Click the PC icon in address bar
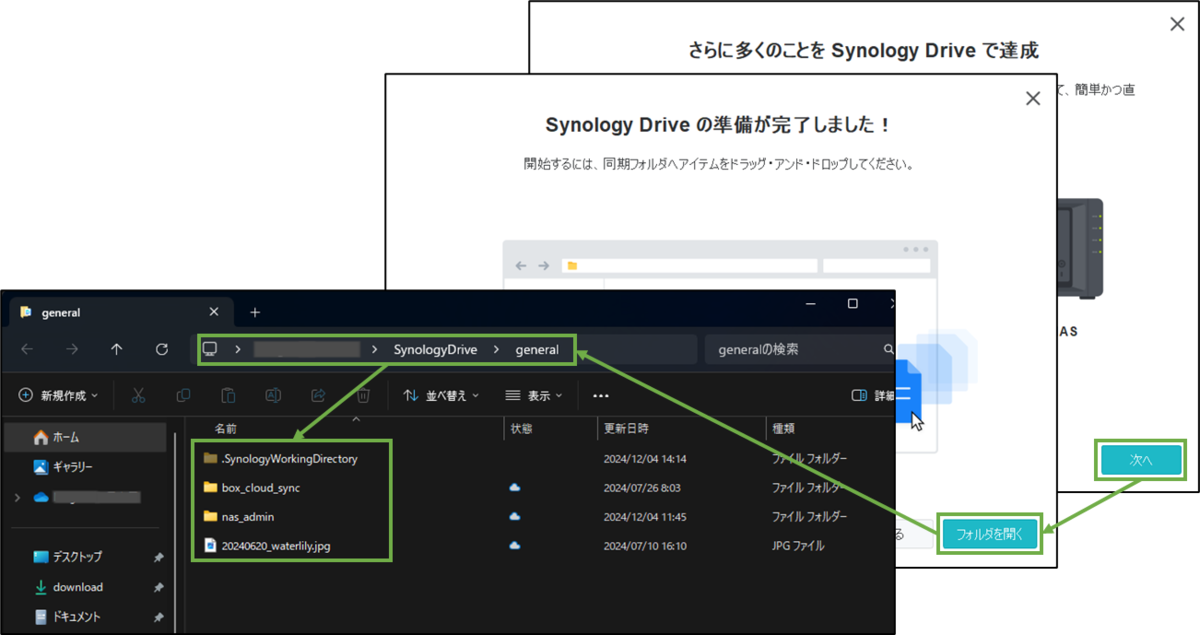This screenshot has width=1200, height=635. (210, 349)
